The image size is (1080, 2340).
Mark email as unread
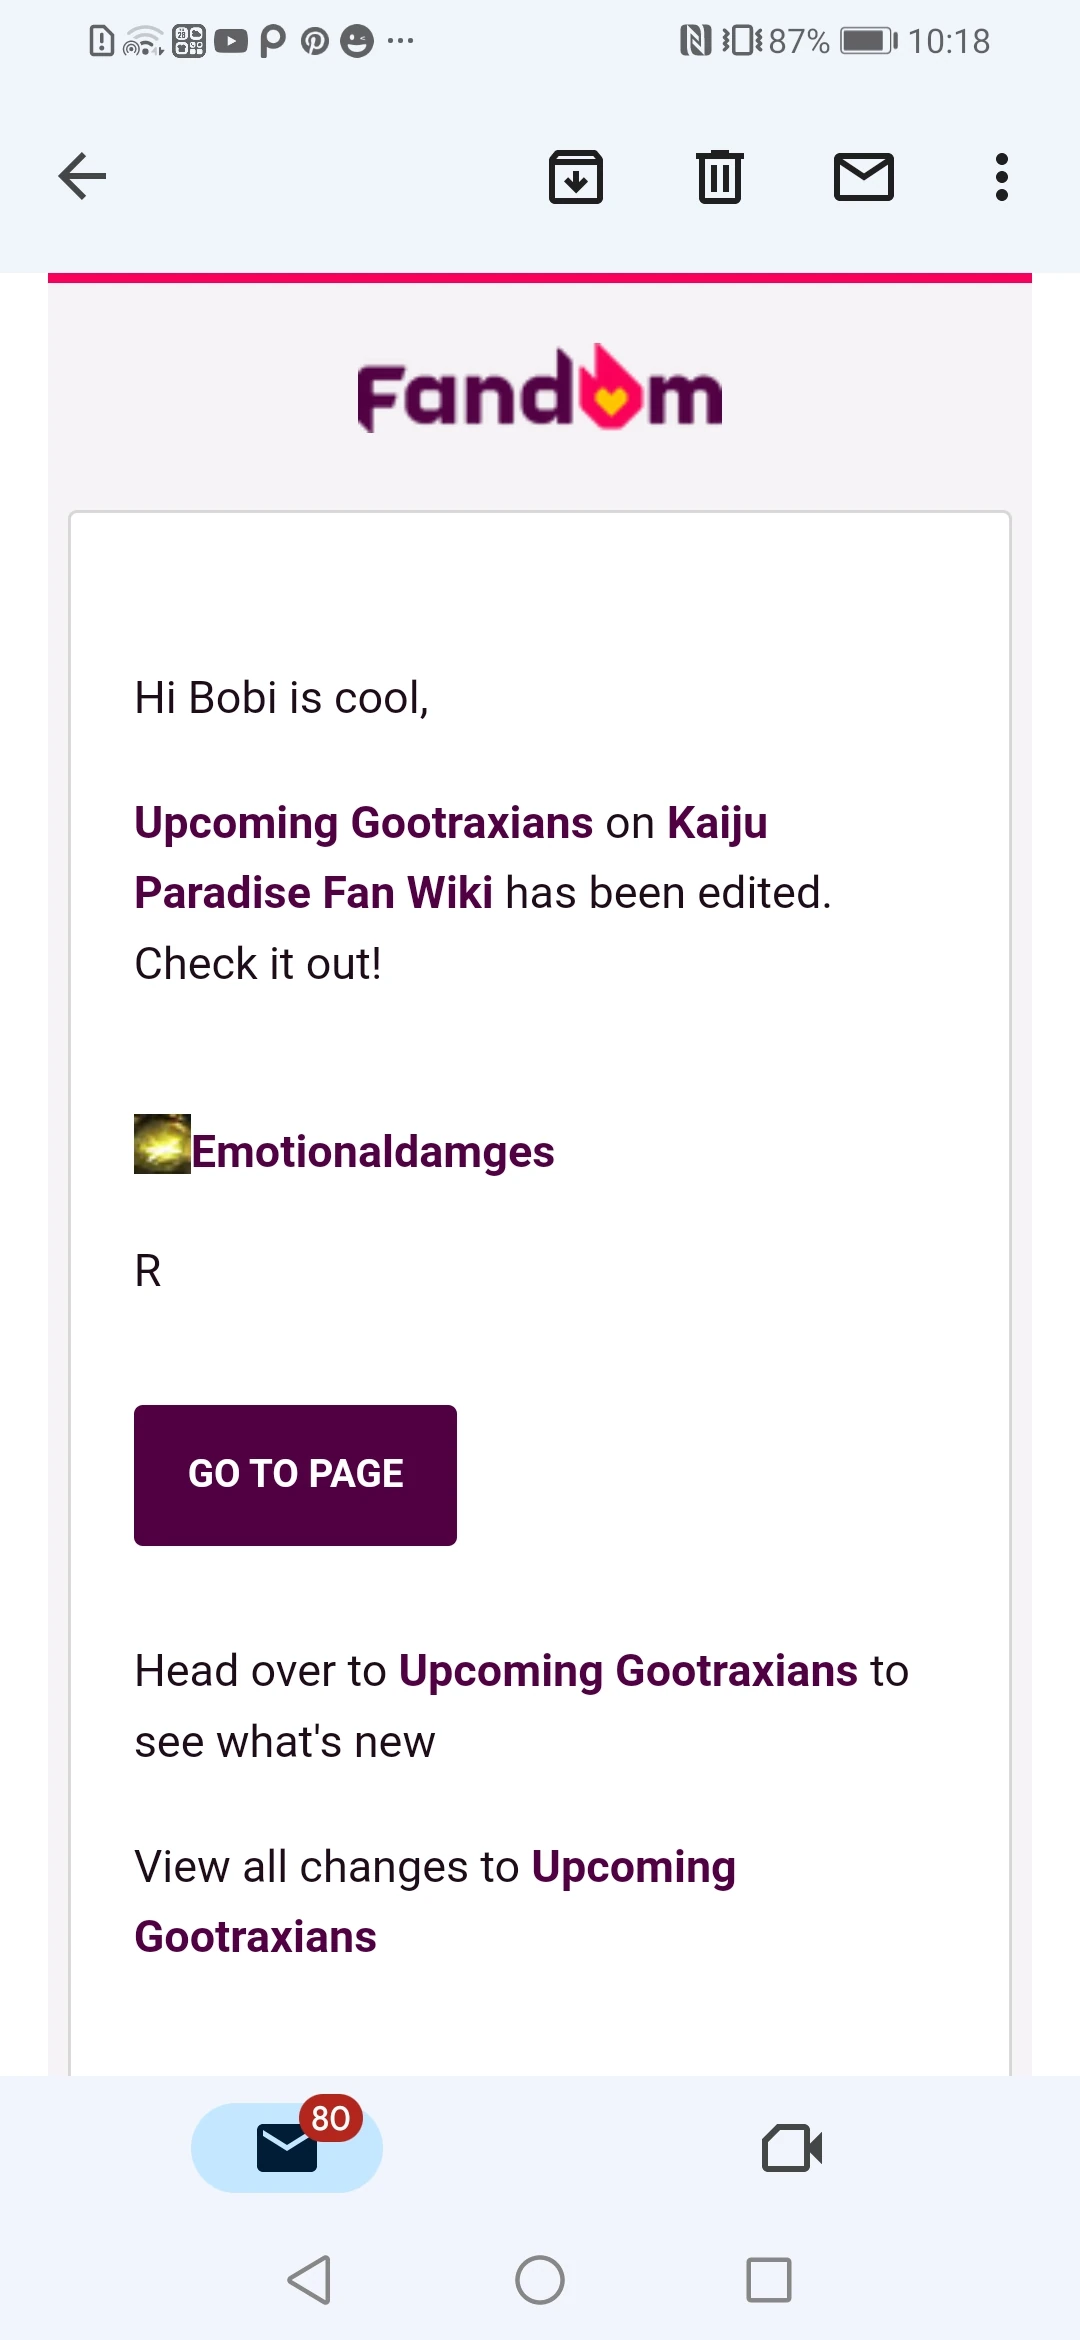click(x=863, y=177)
